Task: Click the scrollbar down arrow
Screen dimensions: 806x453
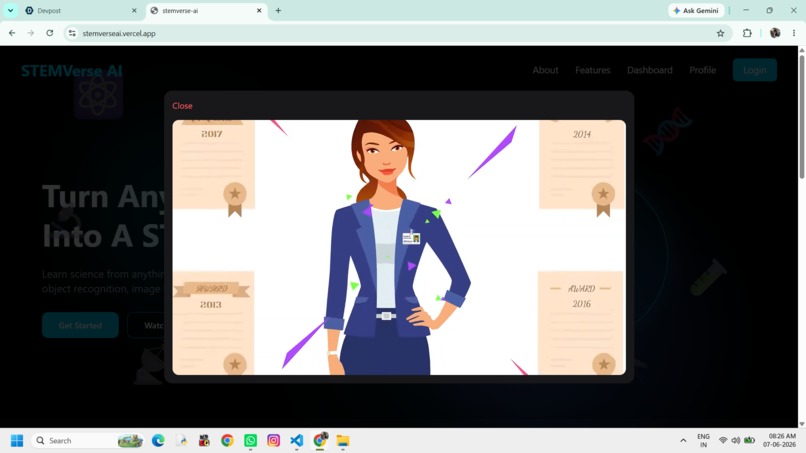Action: tap(801, 424)
